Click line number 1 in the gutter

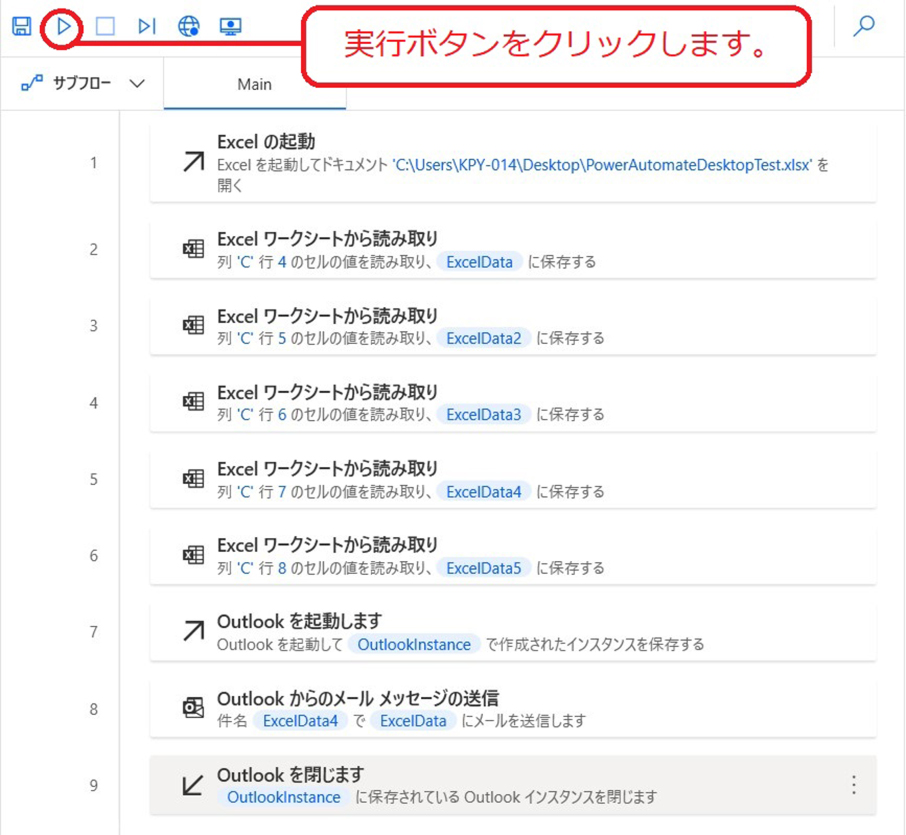pyautogui.click(x=94, y=163)
